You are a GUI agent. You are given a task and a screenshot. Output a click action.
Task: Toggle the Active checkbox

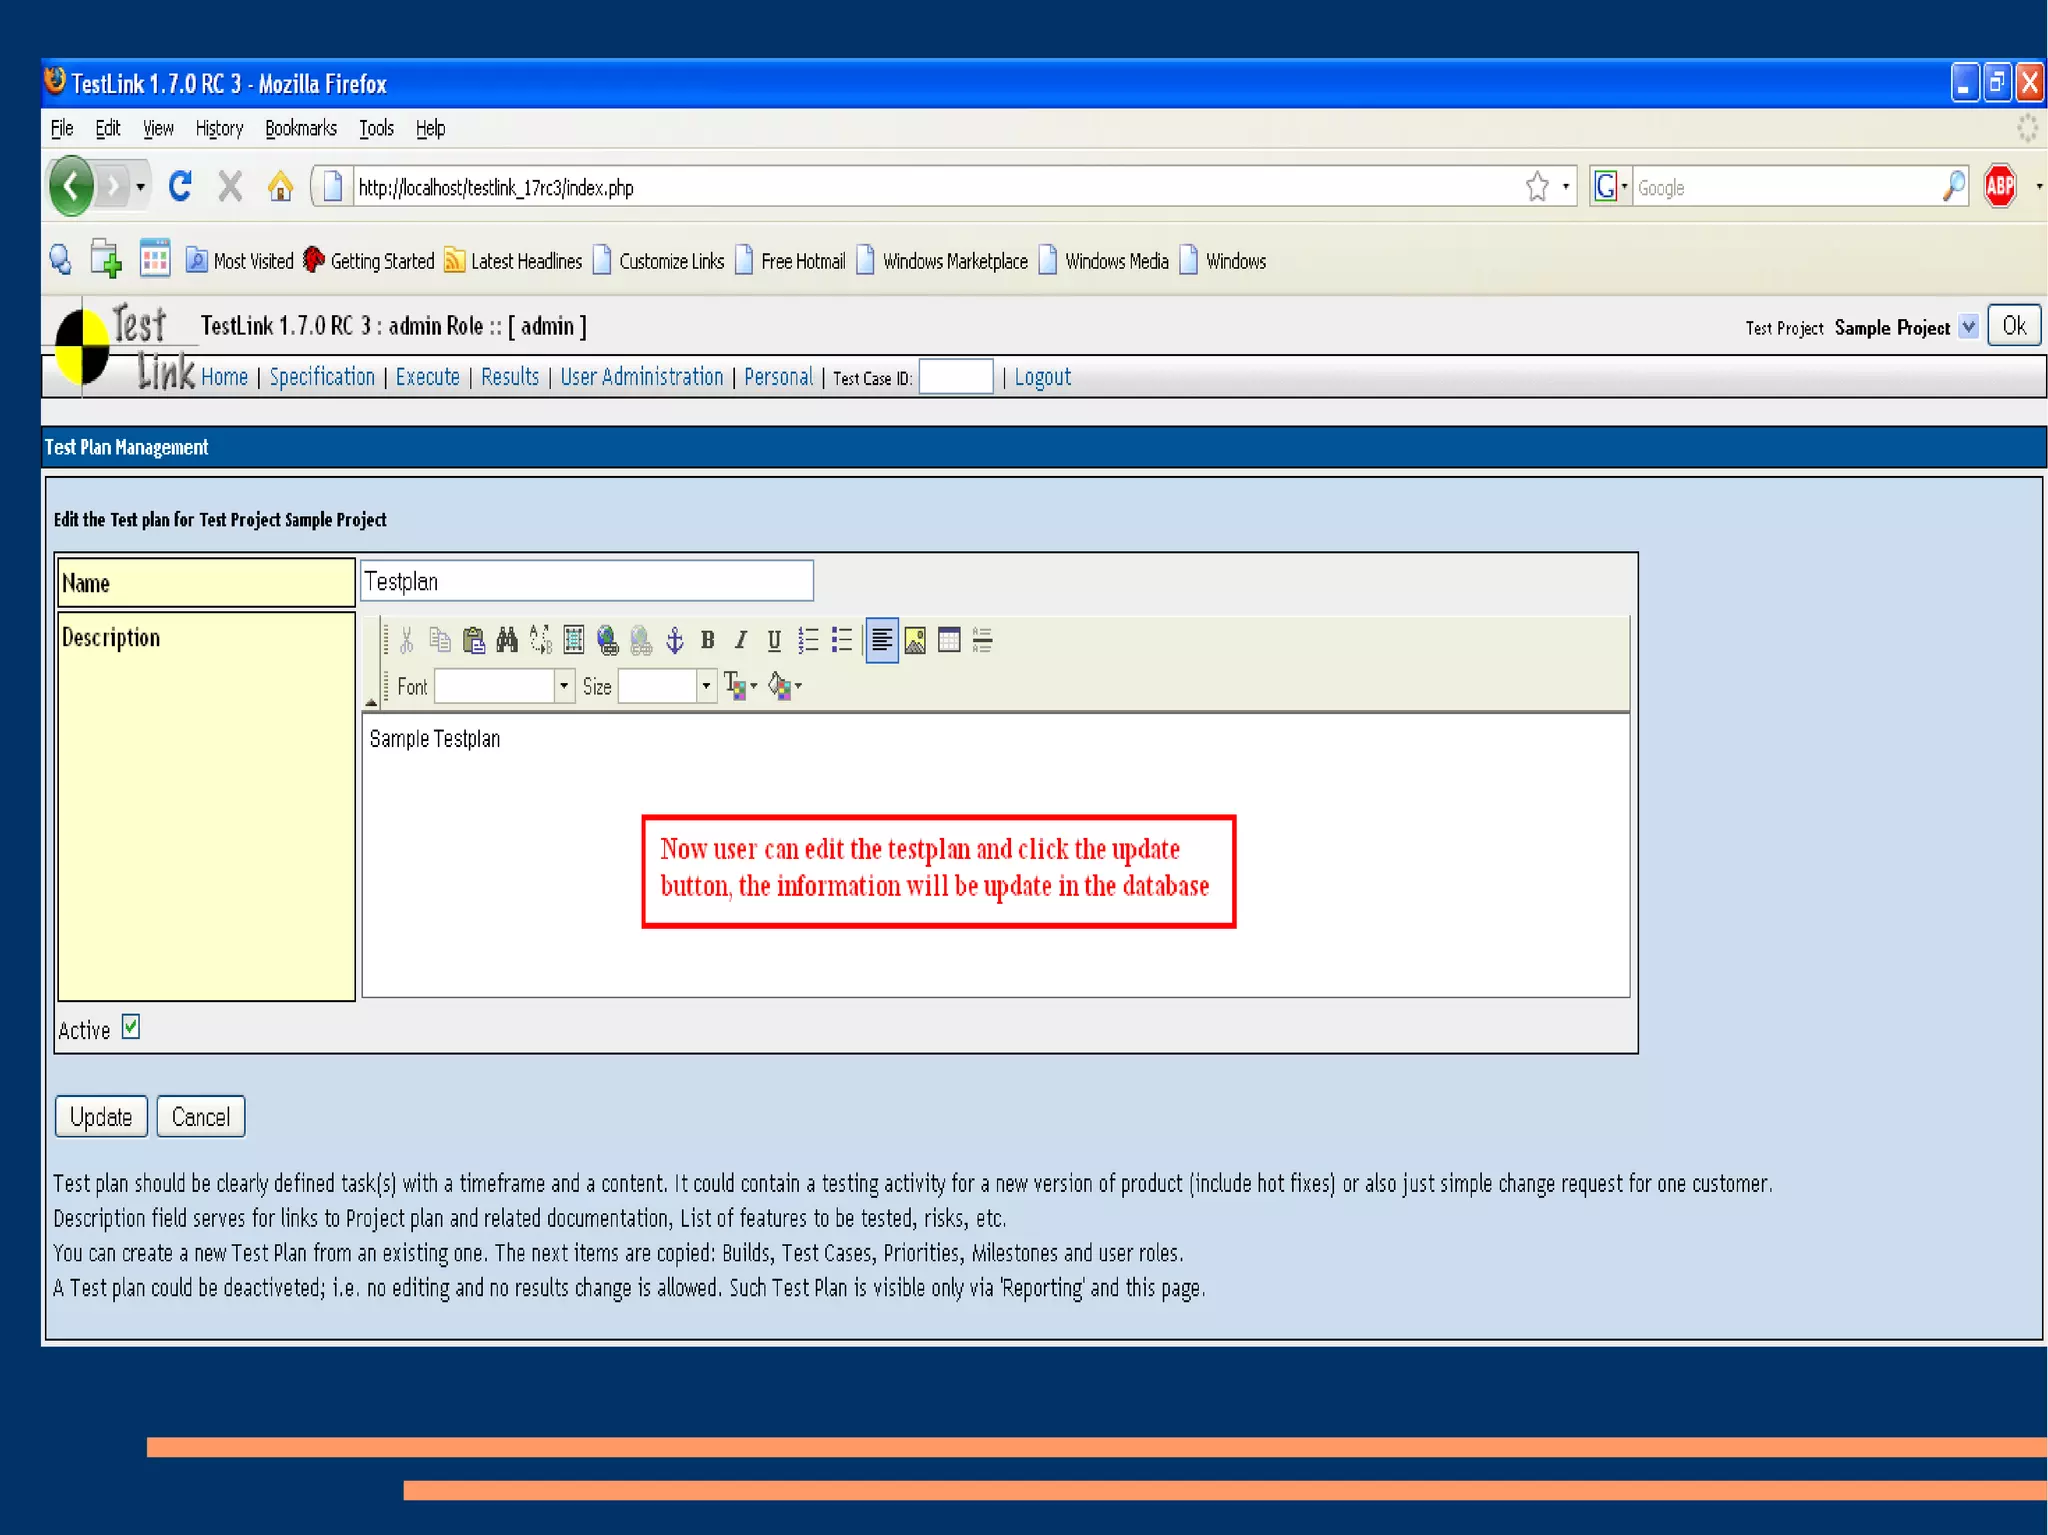coord(131,1027)
